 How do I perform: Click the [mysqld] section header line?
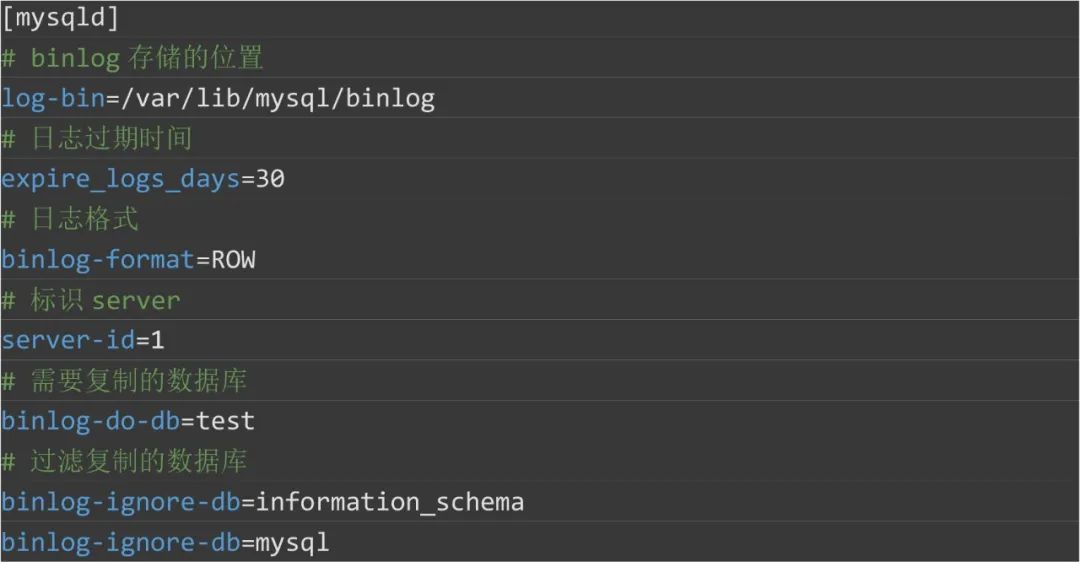pos(60,18)
